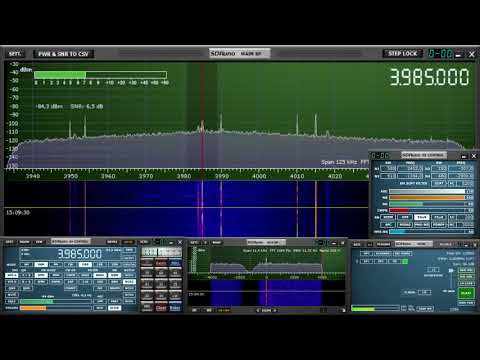Click the orange SQUELCH slider
The image size is (480, 360).
(56, 308)
